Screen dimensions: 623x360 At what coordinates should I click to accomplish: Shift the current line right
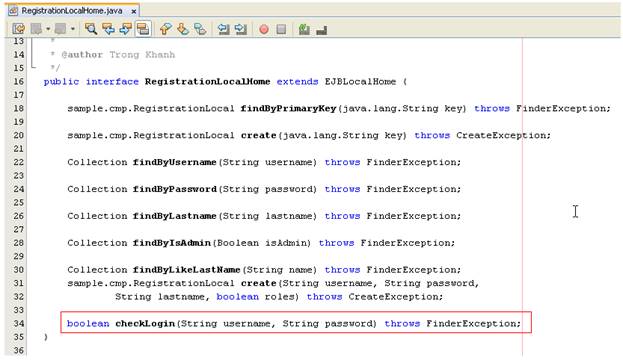(x=241, y=29)
